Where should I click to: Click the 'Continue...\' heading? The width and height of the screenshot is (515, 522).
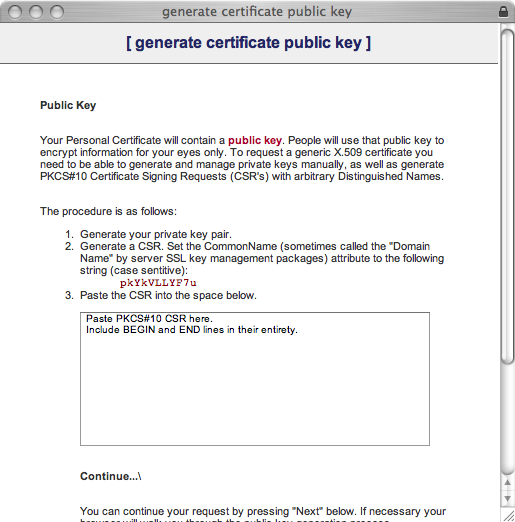(111, 476)
